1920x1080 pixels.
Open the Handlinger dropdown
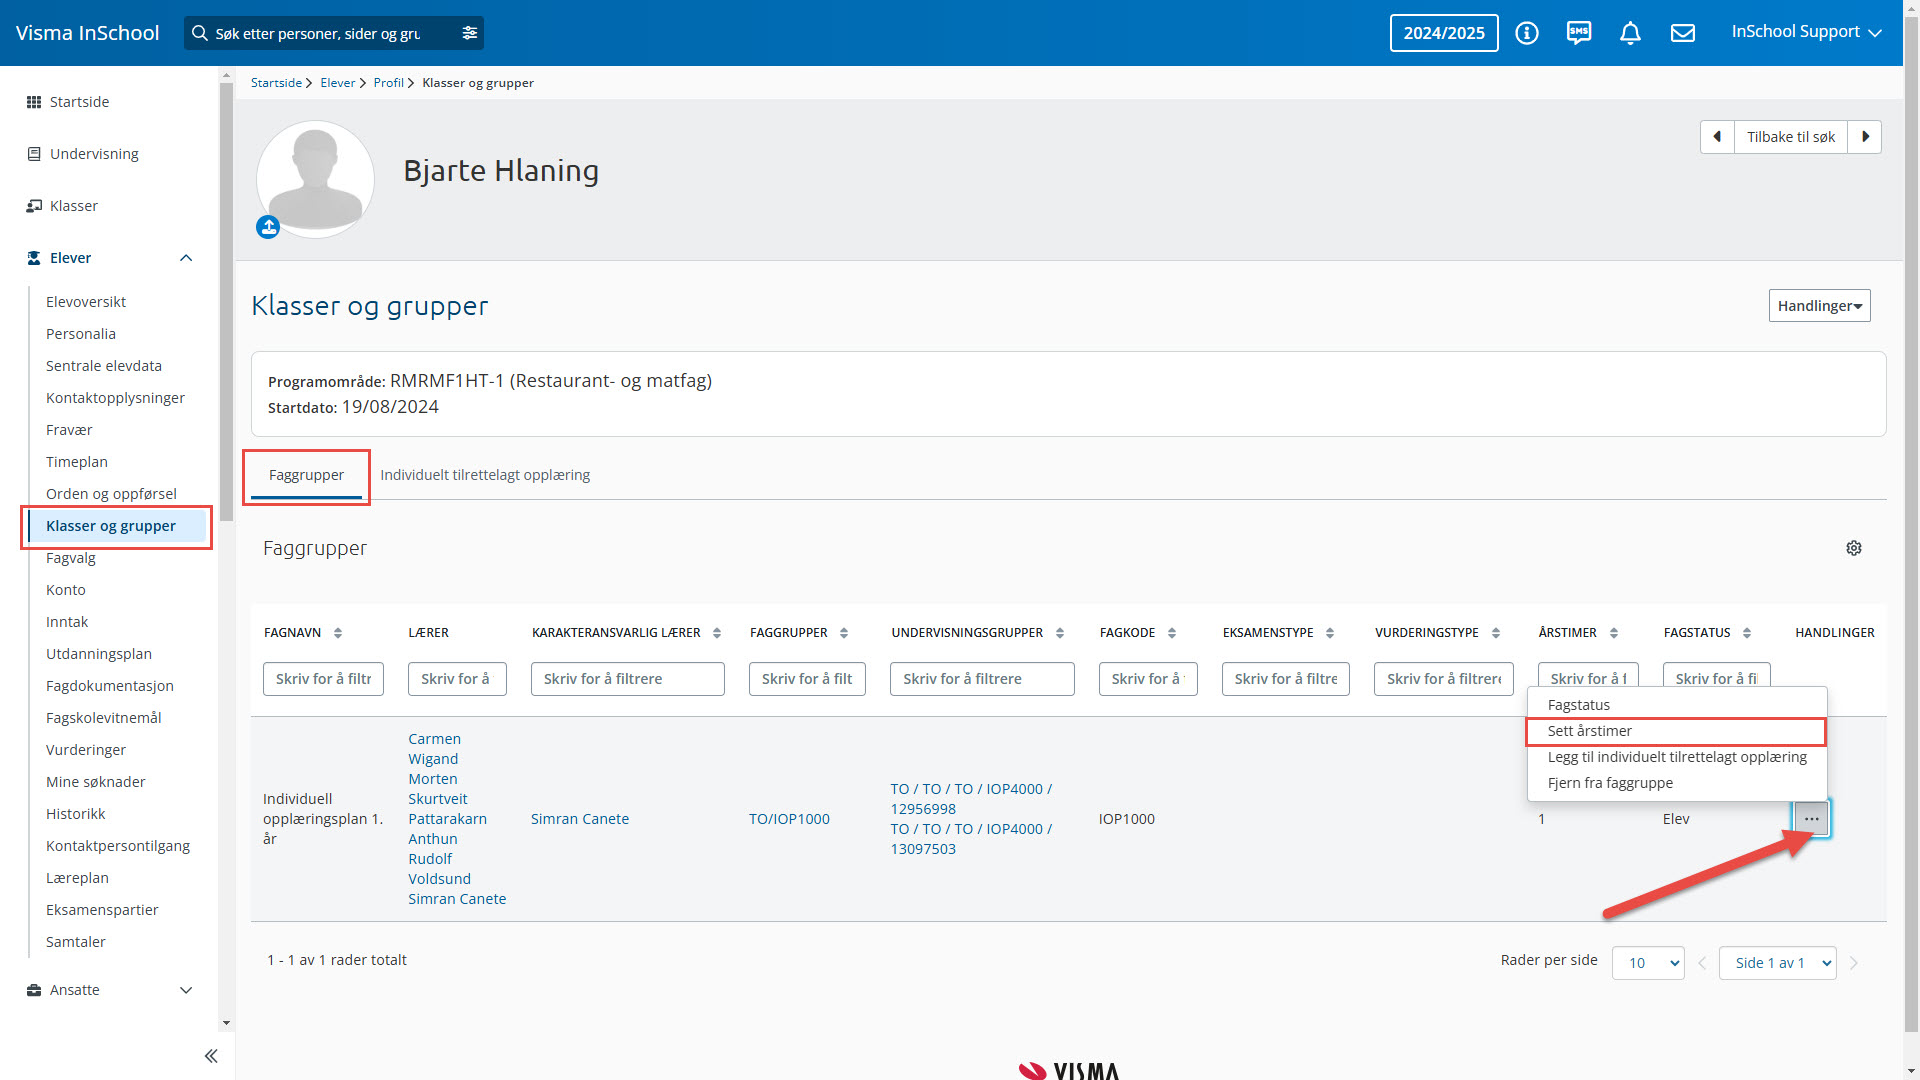tap(1818, 306)
